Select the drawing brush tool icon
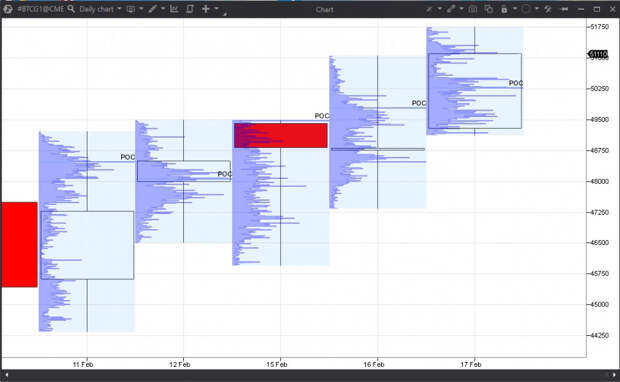620x382 pixels. coord(152,9)
